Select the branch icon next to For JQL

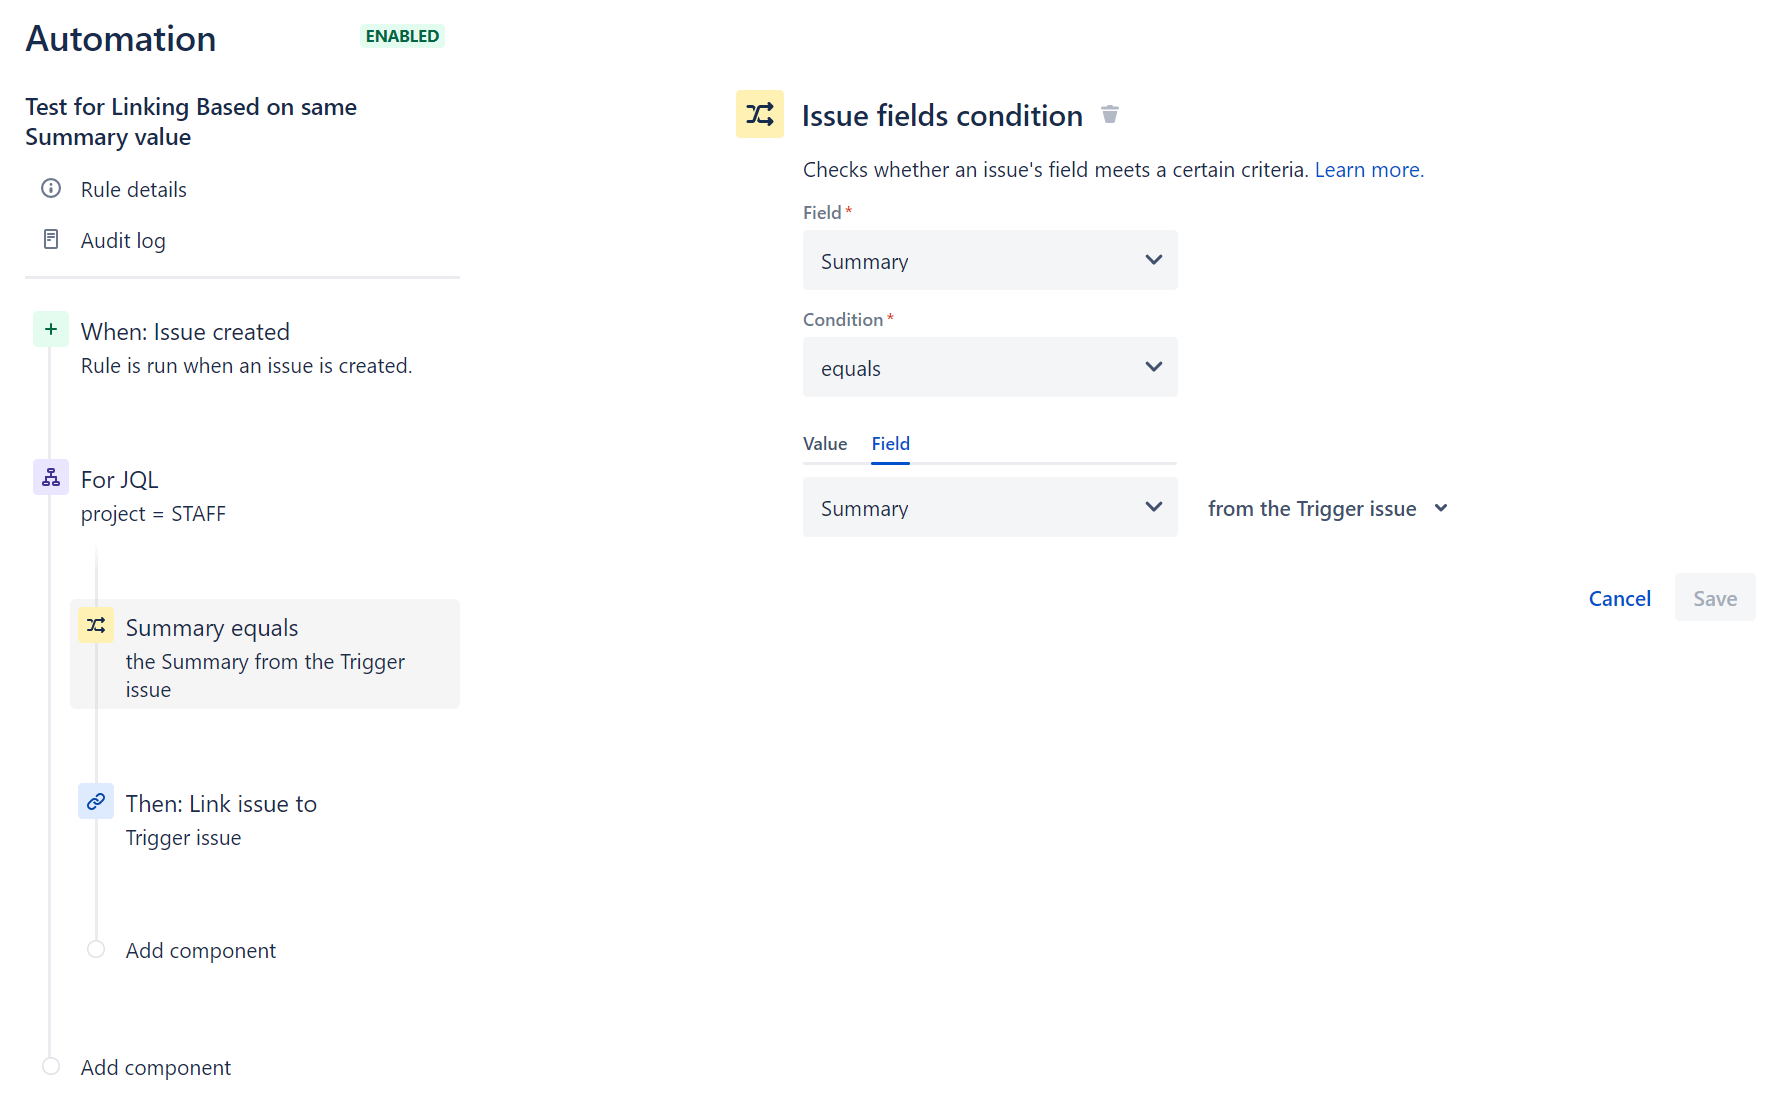[x=51, y=477]
